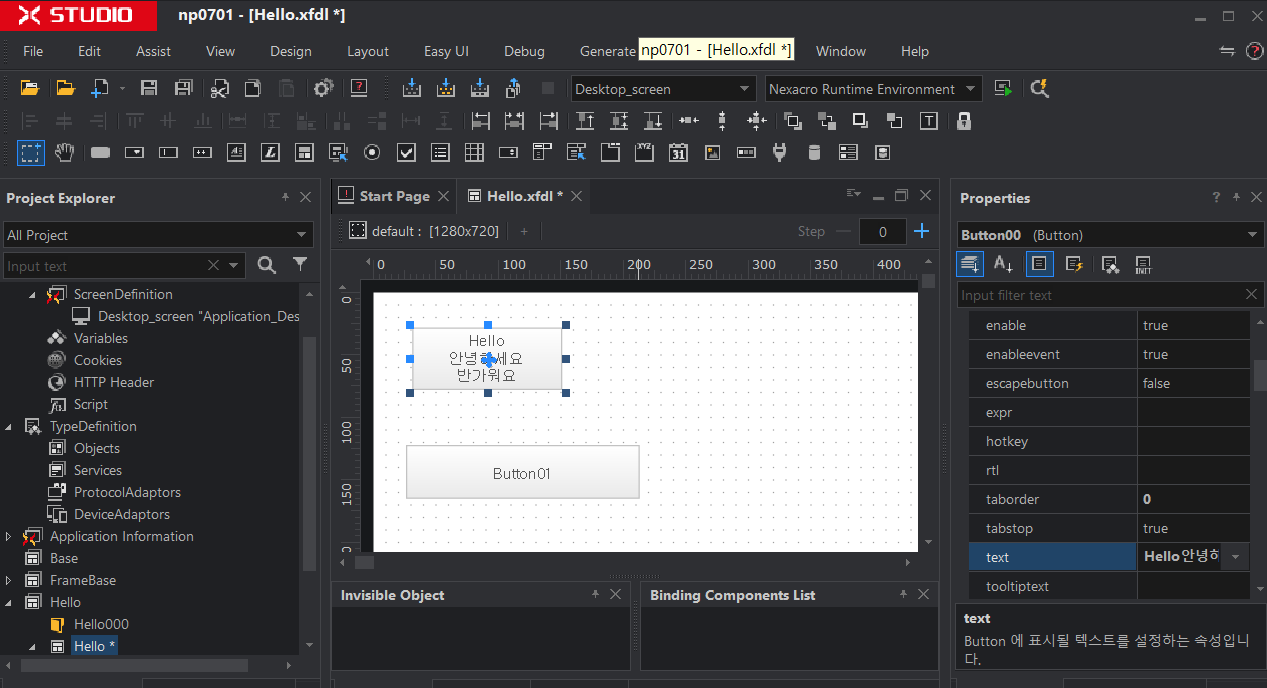Switch to the Start Page tab
Image resolution: width=1267 pixels, height=688 pixels.
click(x=394, y=196)
